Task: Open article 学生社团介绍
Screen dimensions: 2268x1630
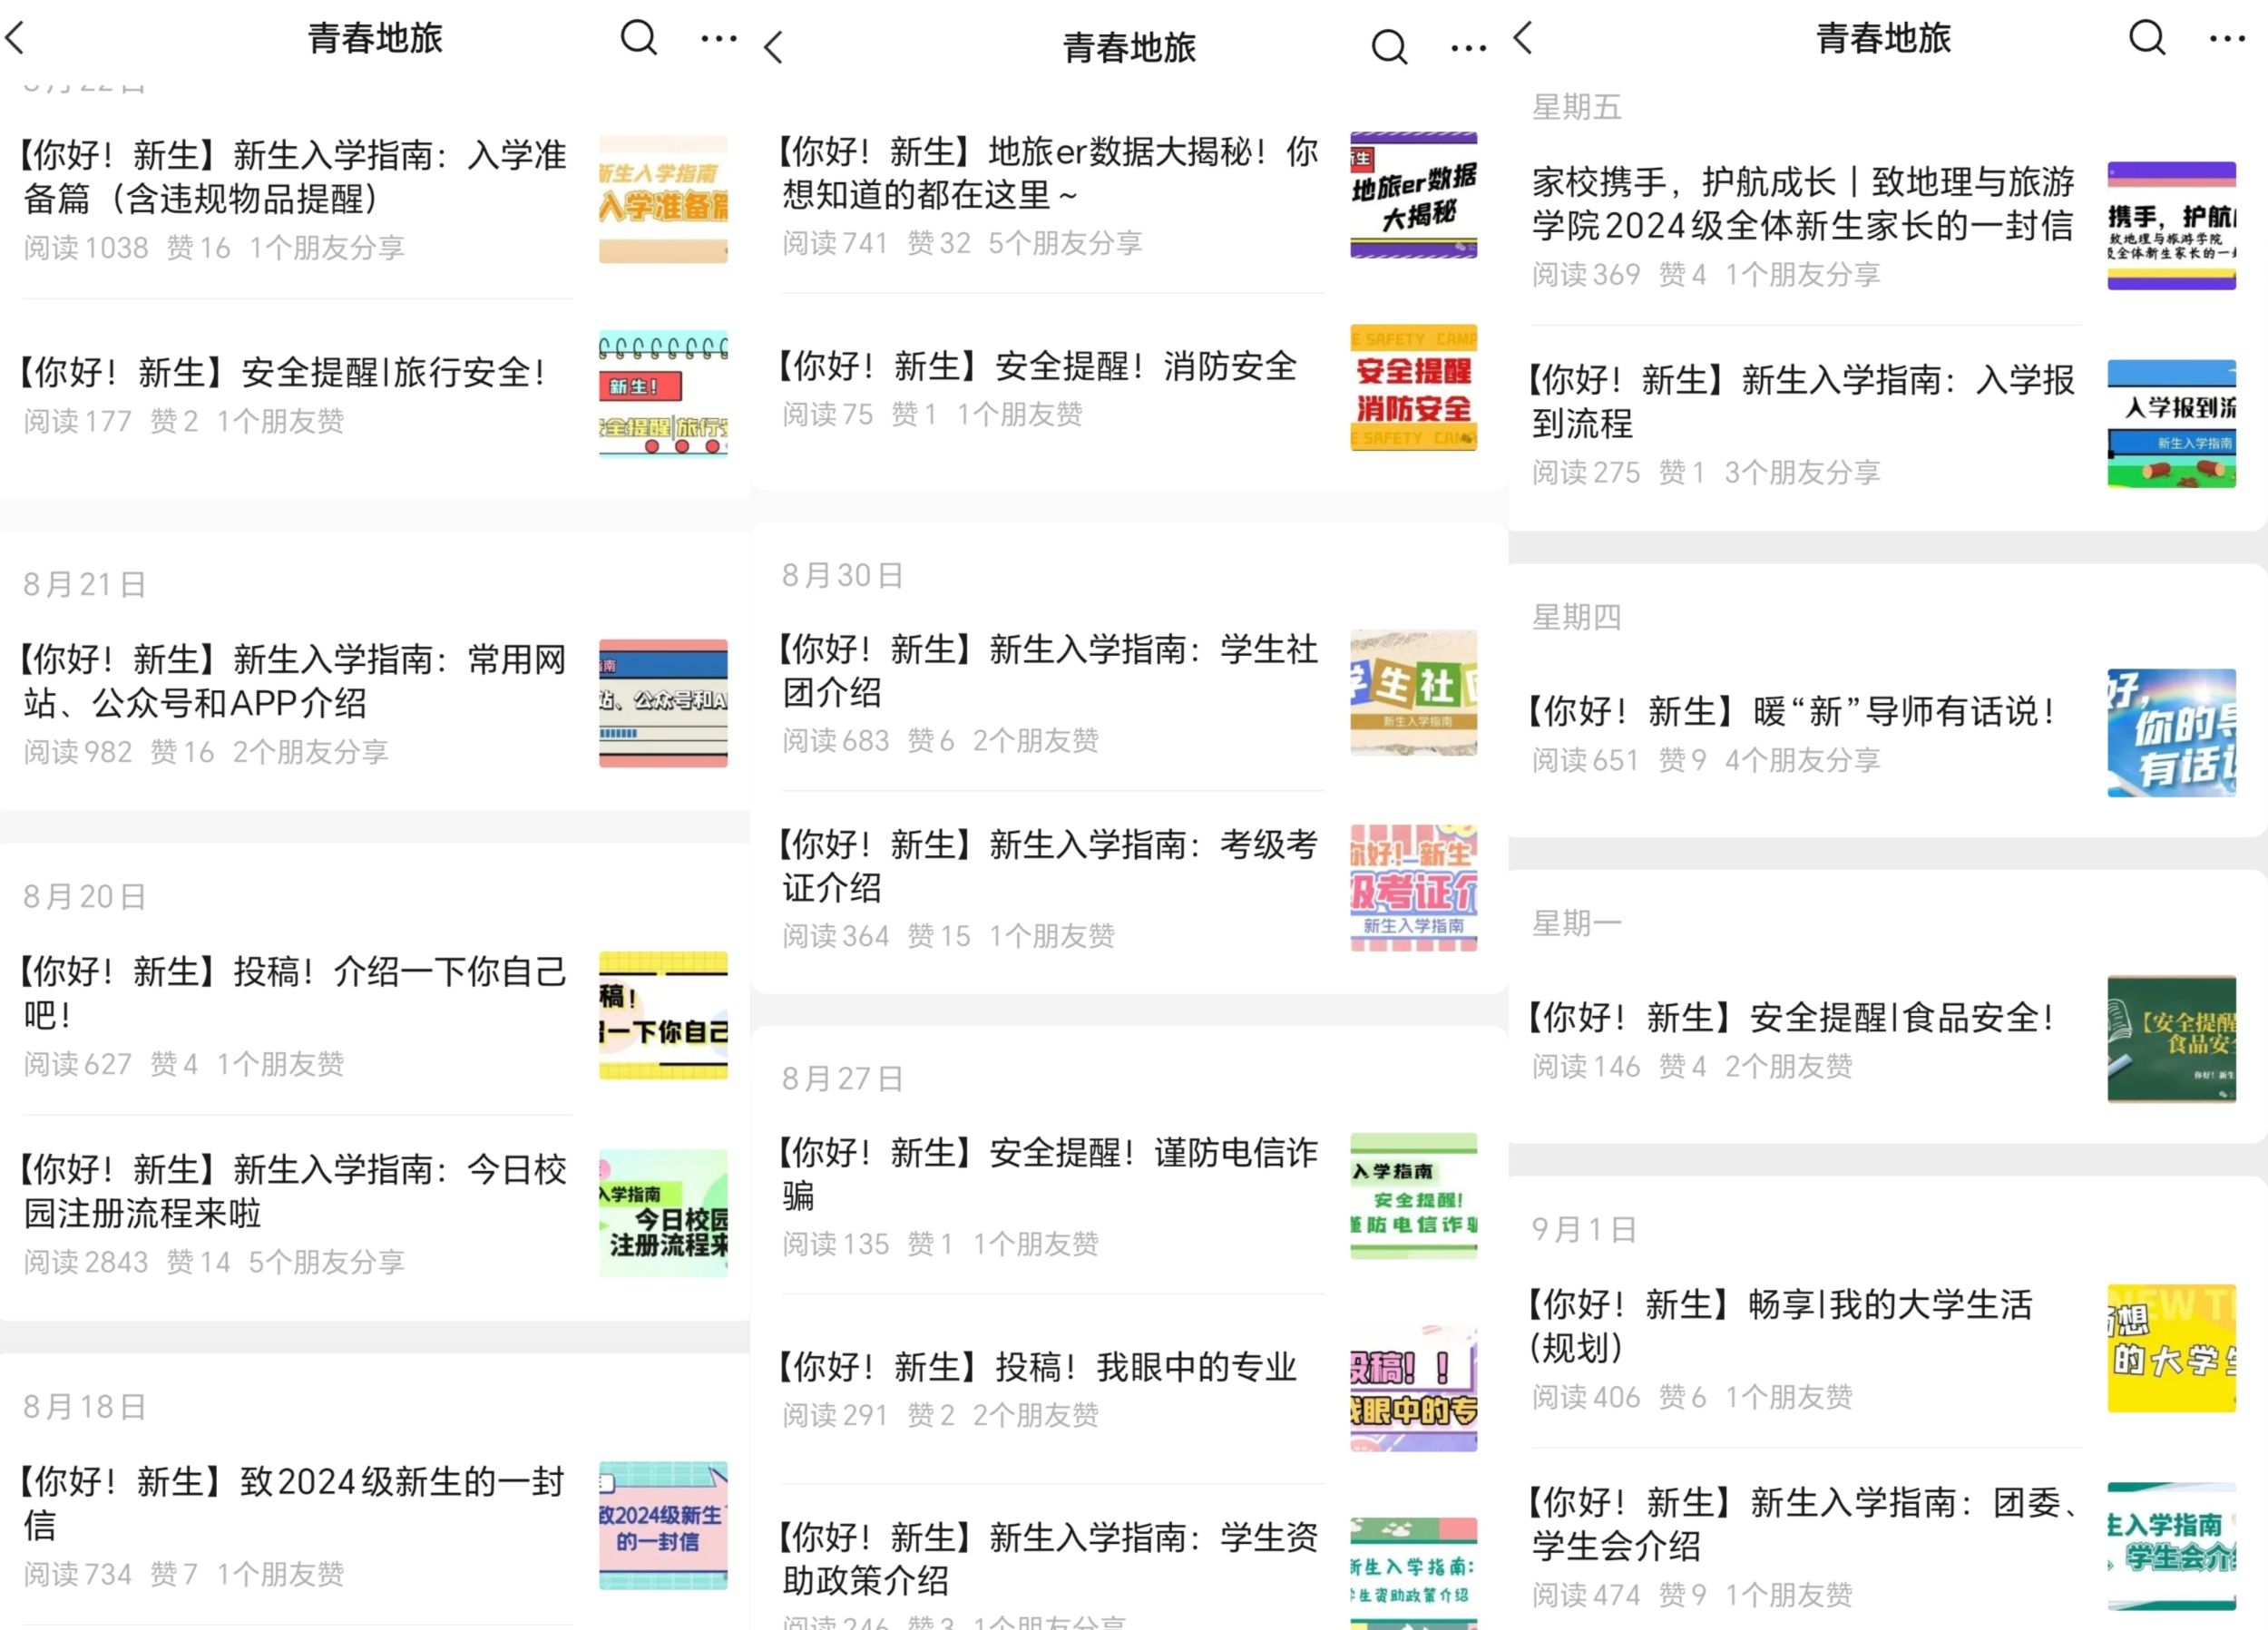Action: coord(1050,671)
